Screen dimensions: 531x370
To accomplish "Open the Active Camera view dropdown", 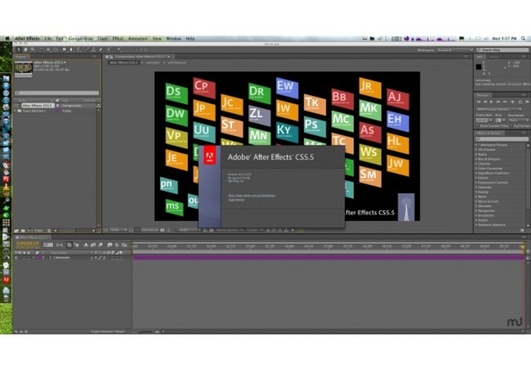I will (x=230, y=230).
